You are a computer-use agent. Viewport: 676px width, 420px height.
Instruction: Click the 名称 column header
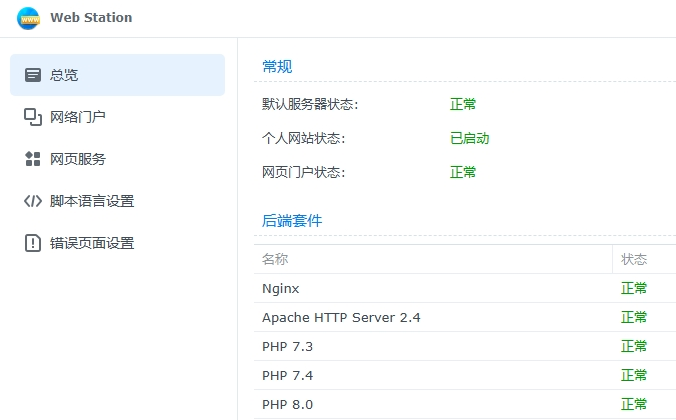(275, 259)
